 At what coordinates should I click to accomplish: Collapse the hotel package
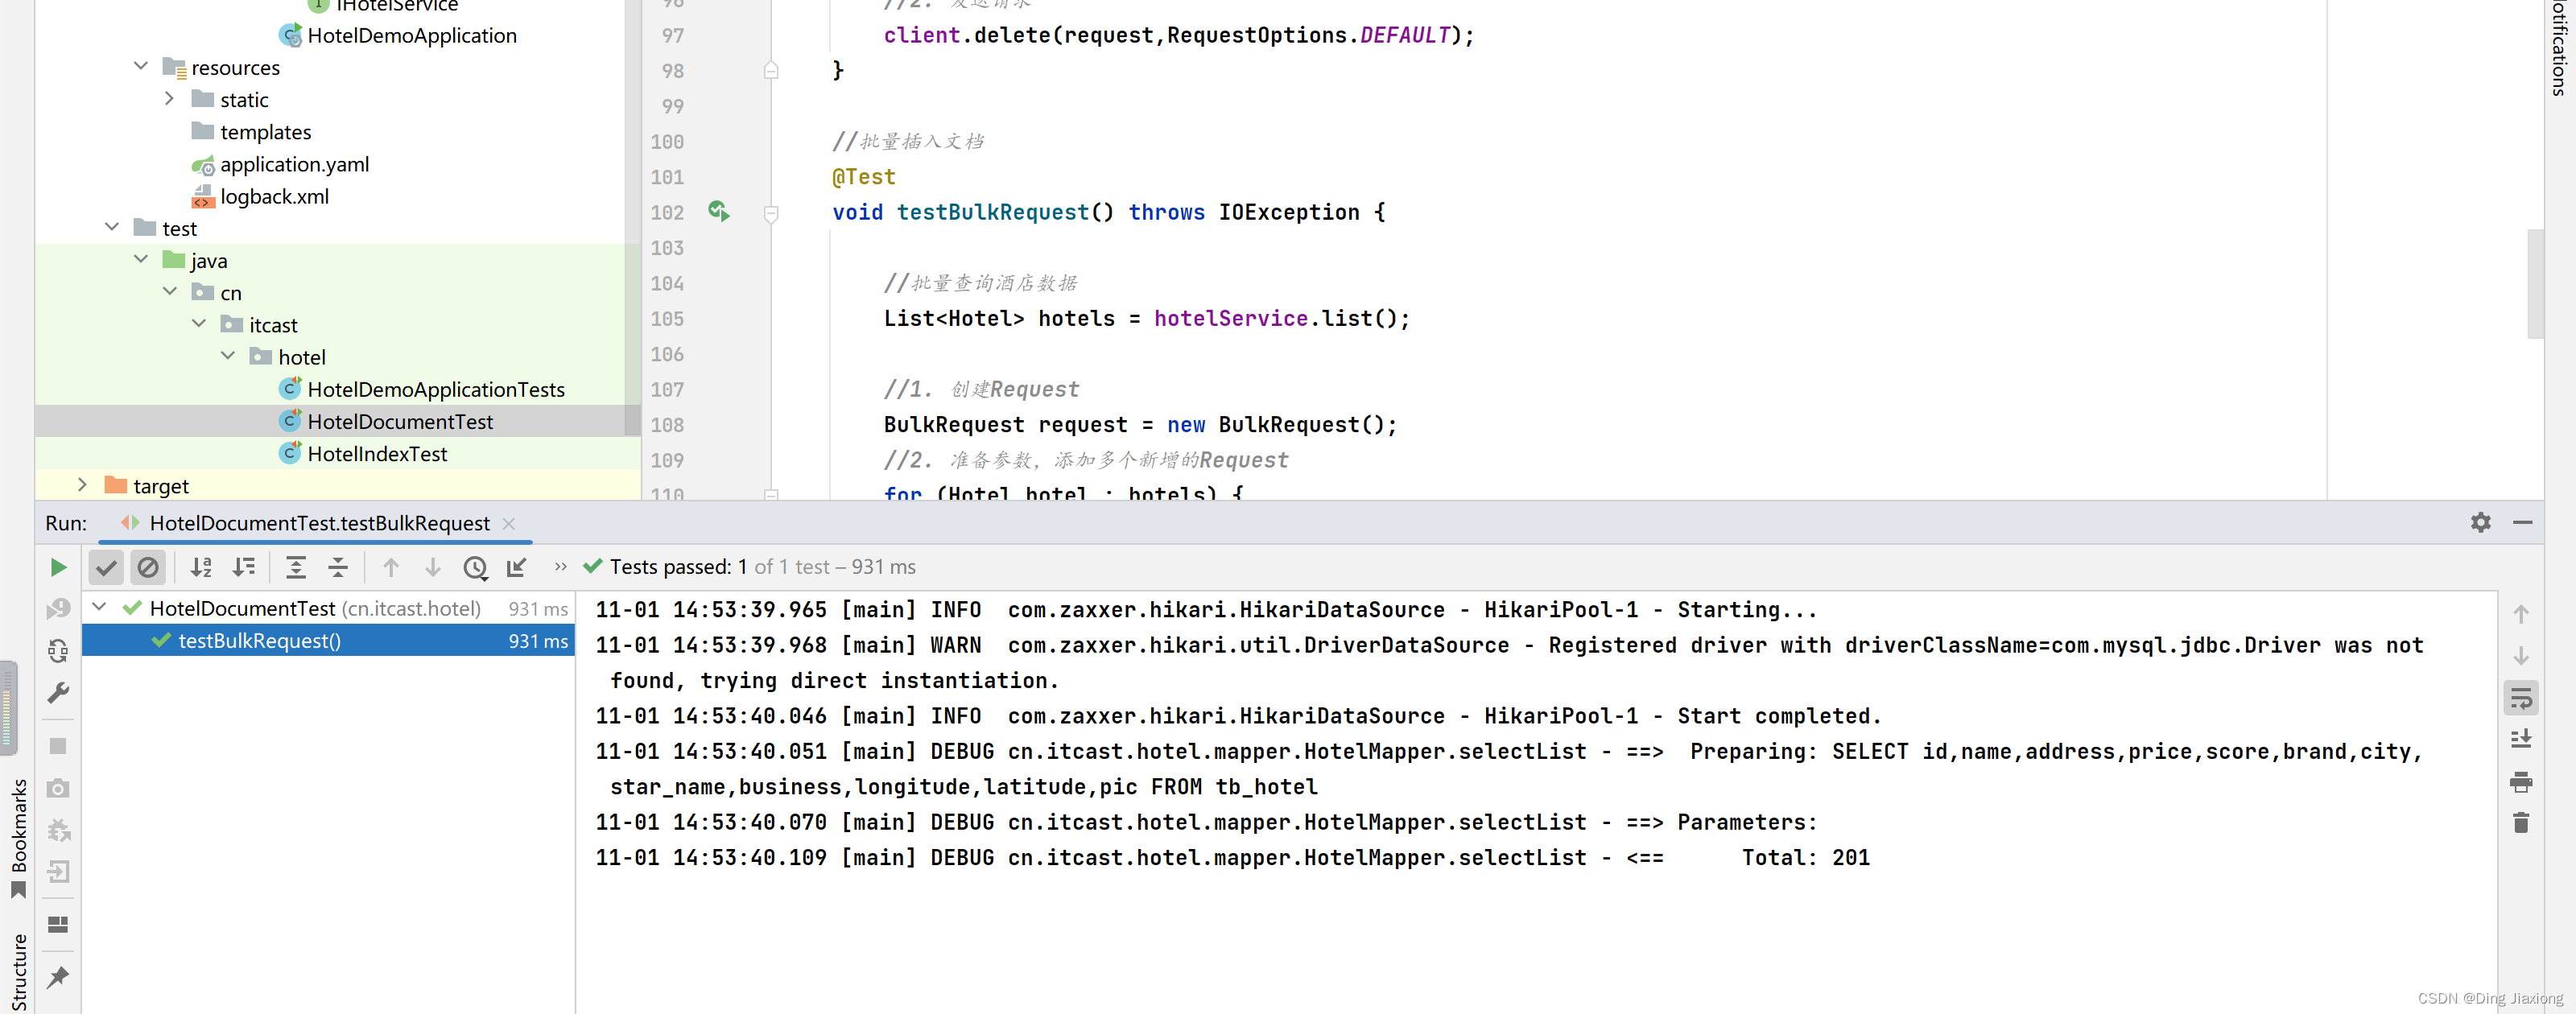click(x=228, y=355)
